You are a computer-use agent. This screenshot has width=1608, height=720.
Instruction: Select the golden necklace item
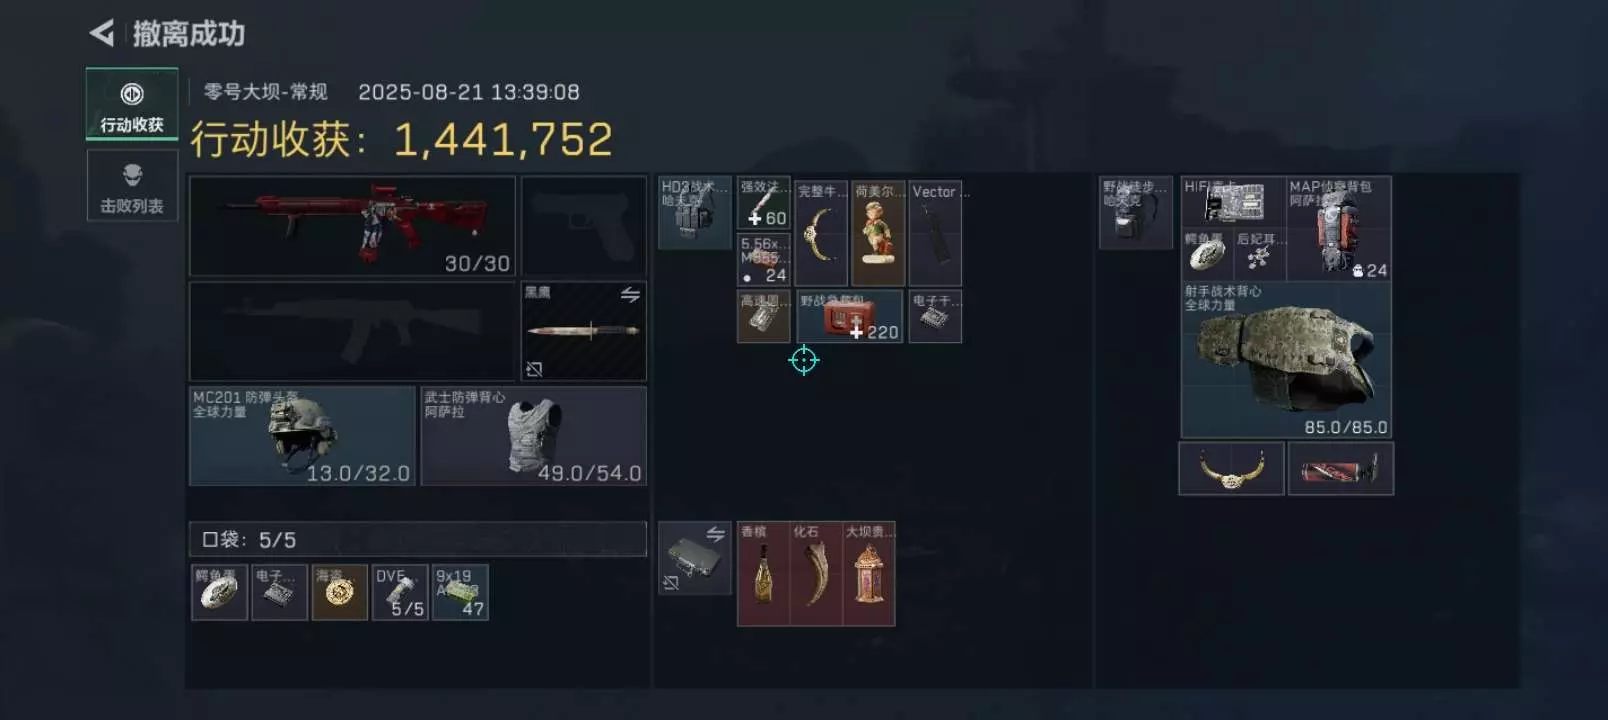(1231, 469)
